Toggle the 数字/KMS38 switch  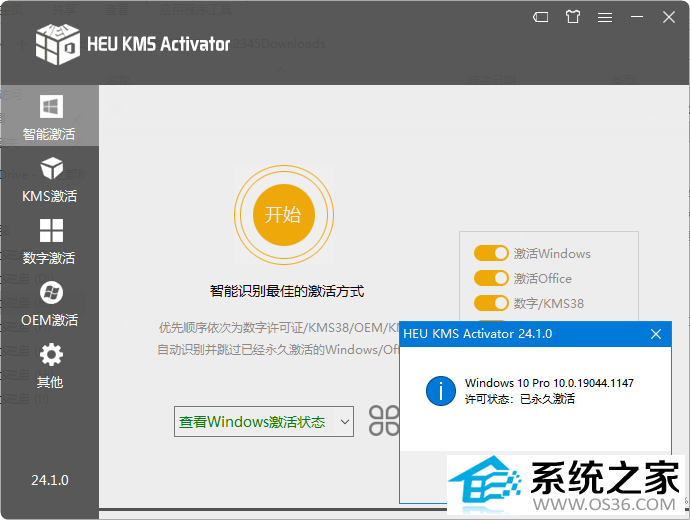point(491,303)
